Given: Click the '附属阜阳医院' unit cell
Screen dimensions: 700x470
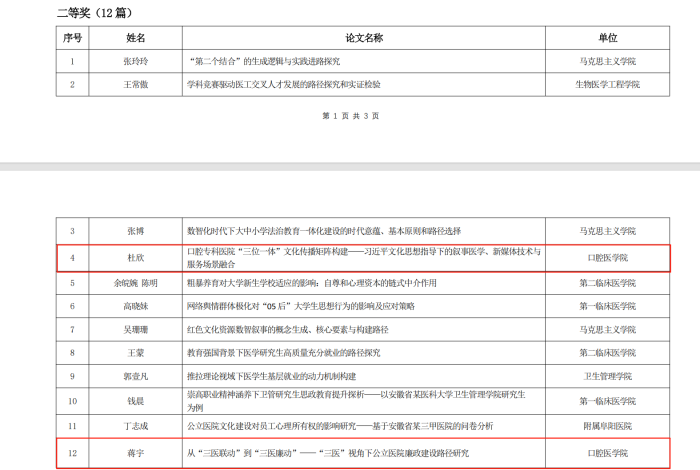Looking at the screenshot, I should (x=607, y=426).
